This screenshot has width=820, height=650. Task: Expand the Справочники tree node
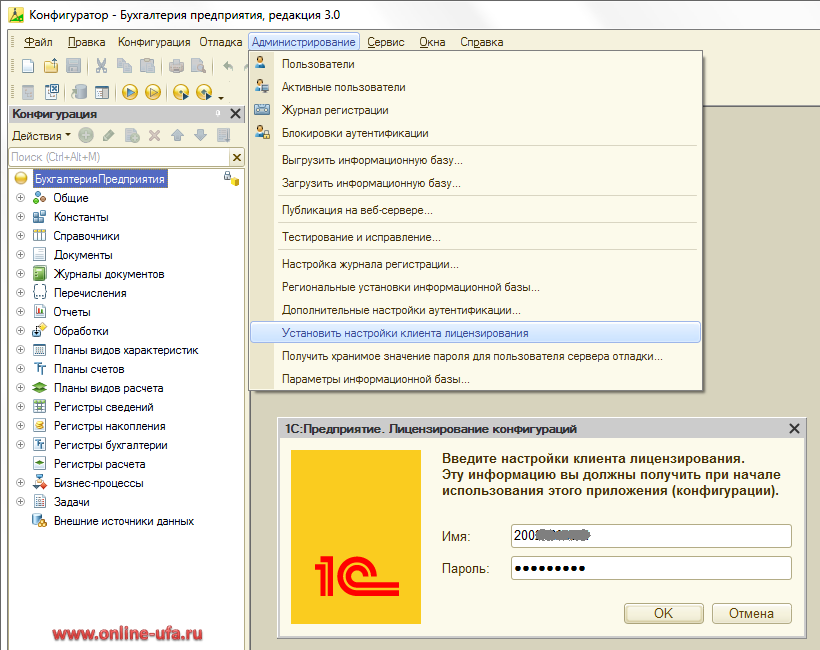click(x=20, y=236)
